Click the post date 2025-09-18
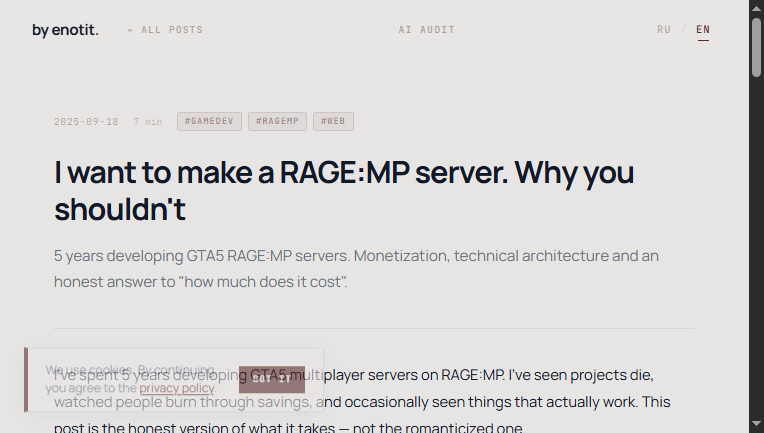 86,122
